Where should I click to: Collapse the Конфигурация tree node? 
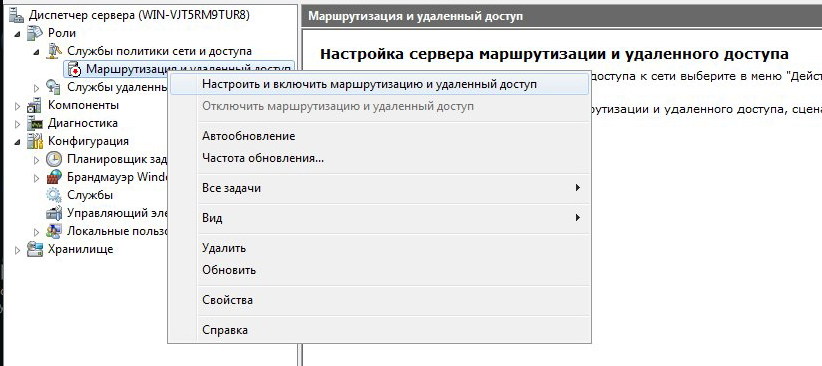coord(18,142)
